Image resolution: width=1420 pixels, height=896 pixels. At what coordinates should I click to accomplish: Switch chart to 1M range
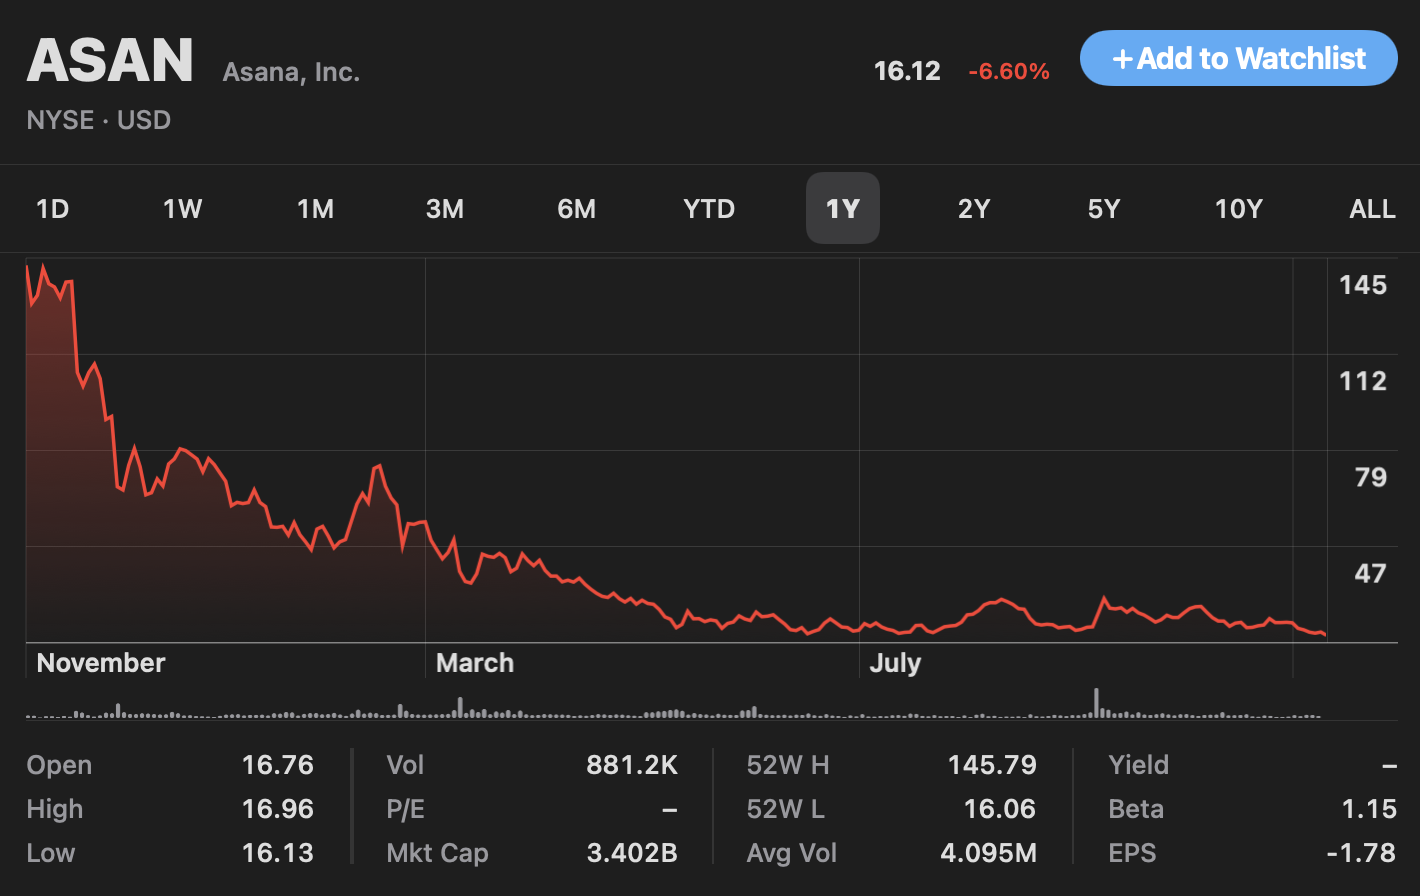coord(315,209)
